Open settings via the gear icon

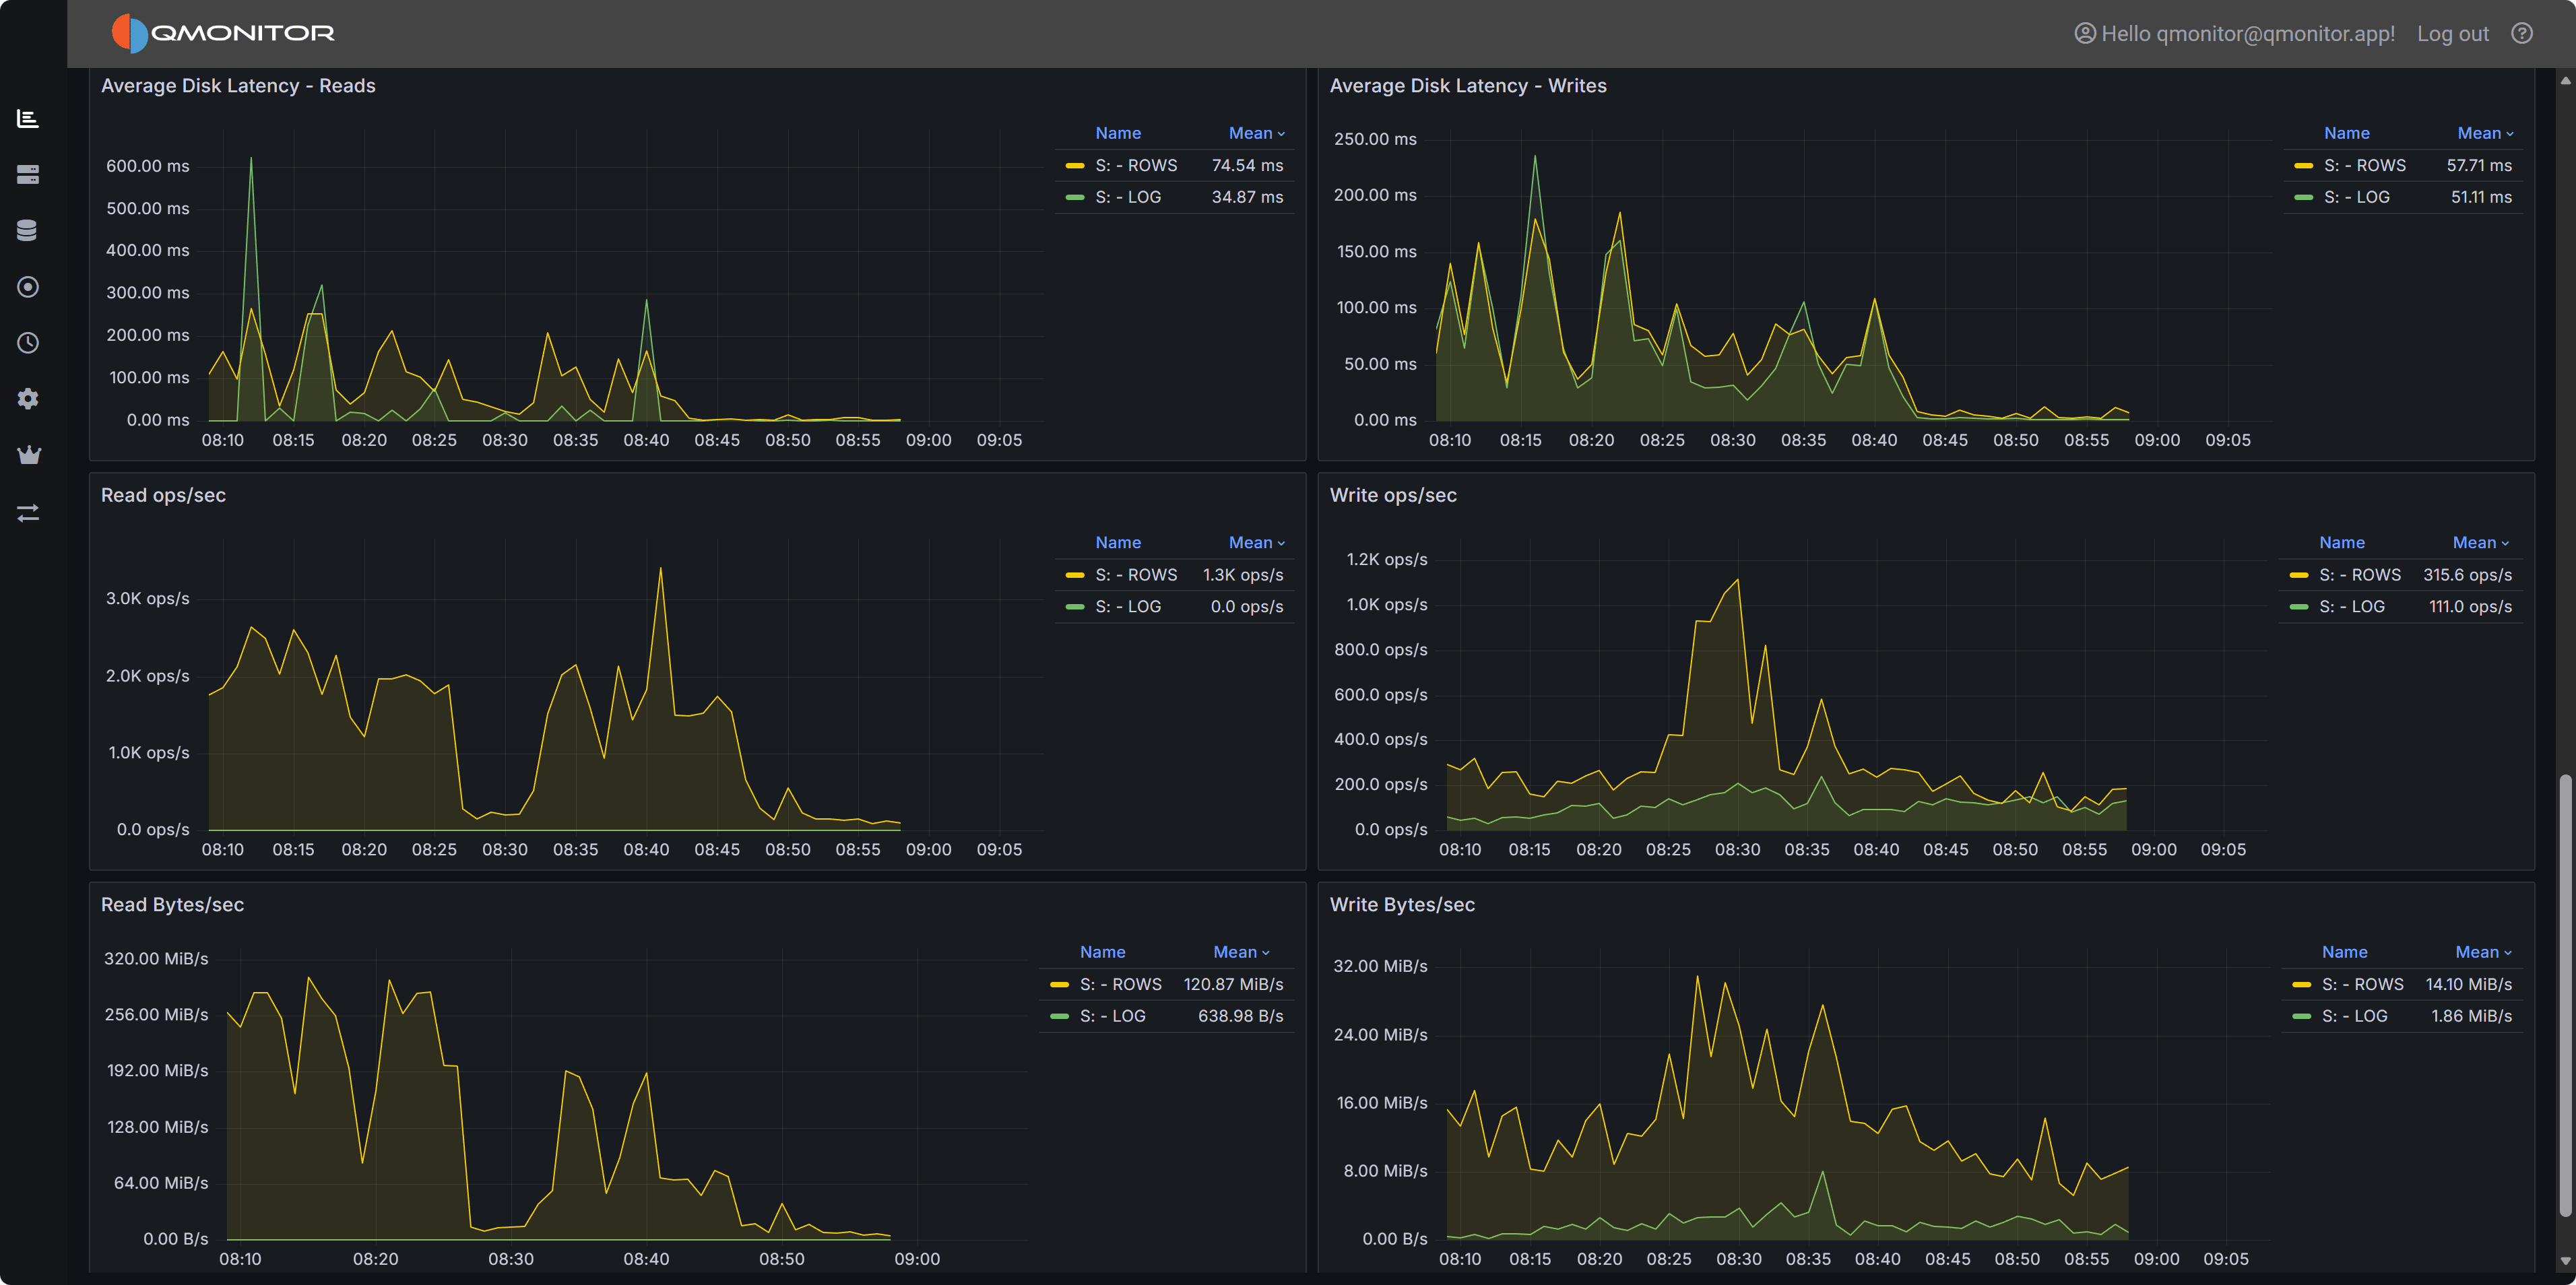click(x=28, y=398)
